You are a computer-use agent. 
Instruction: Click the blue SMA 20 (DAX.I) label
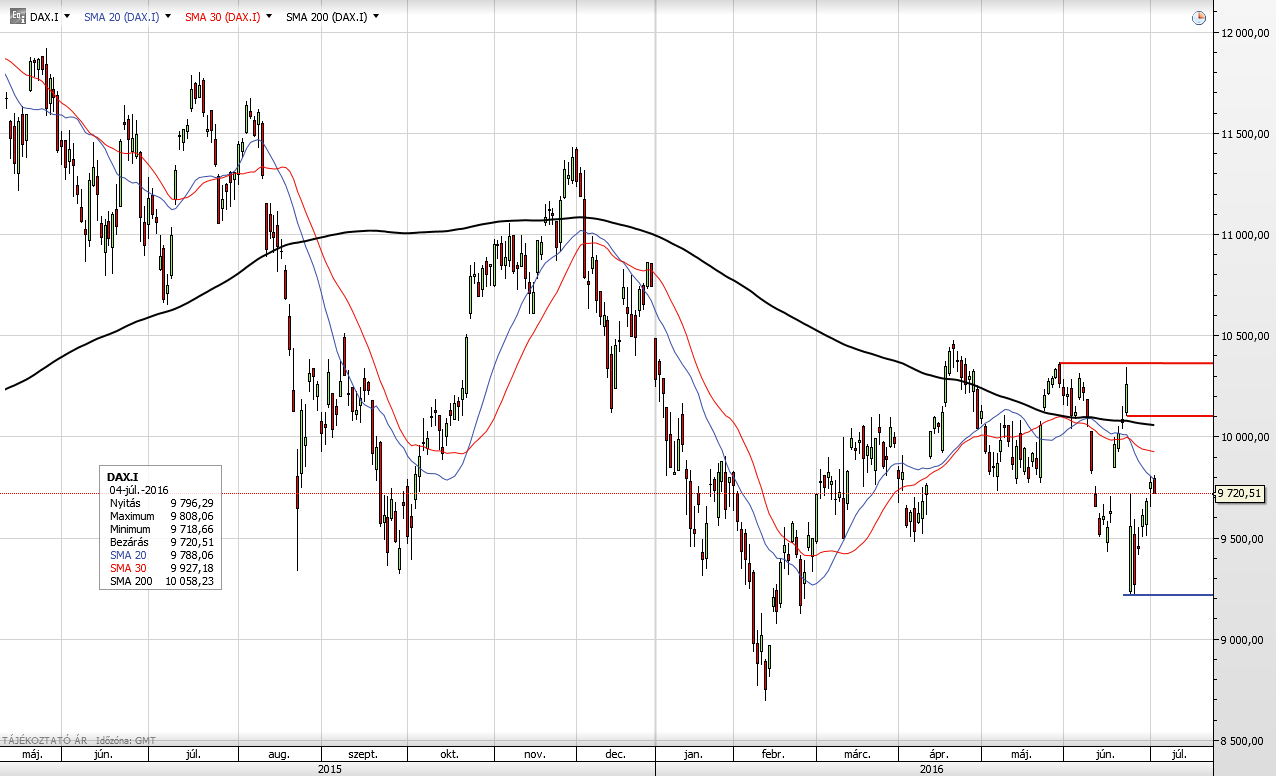coord(121,17)
